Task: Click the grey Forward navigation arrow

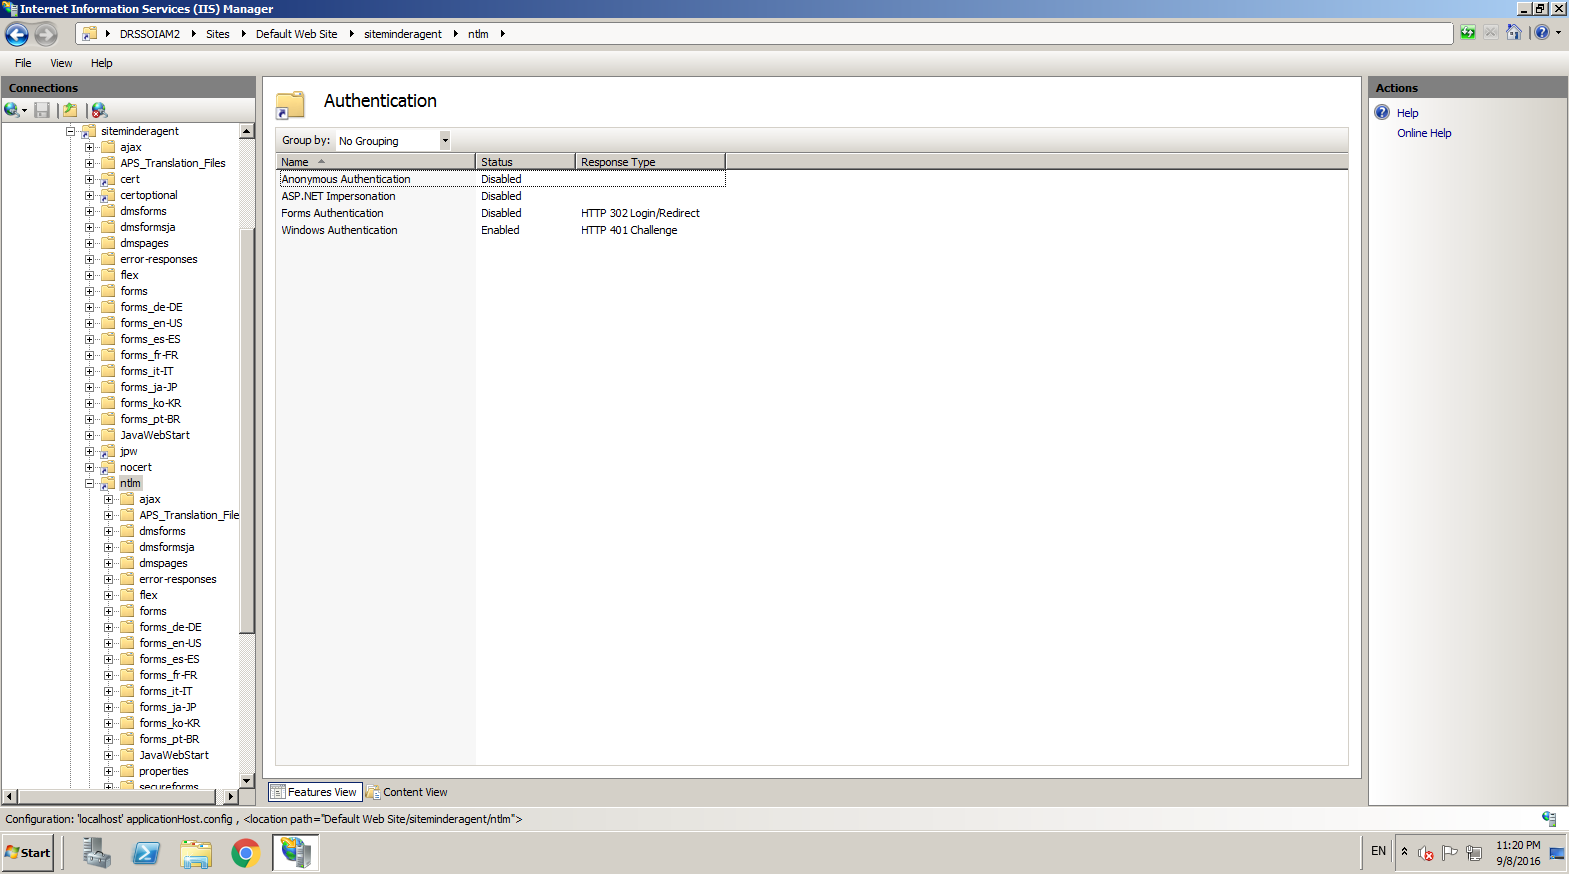Action: [x=46, y=34]
